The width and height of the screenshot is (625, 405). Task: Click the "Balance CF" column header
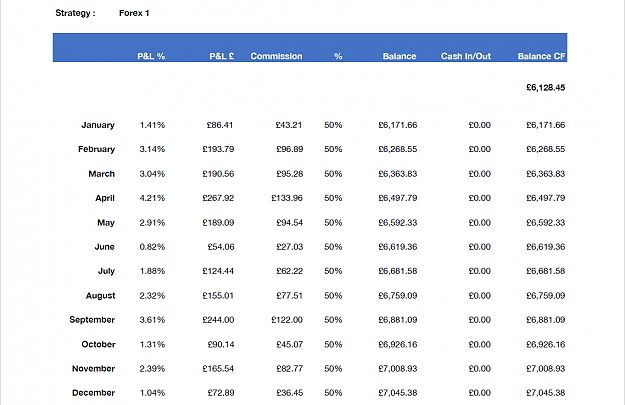pos(541,56)
